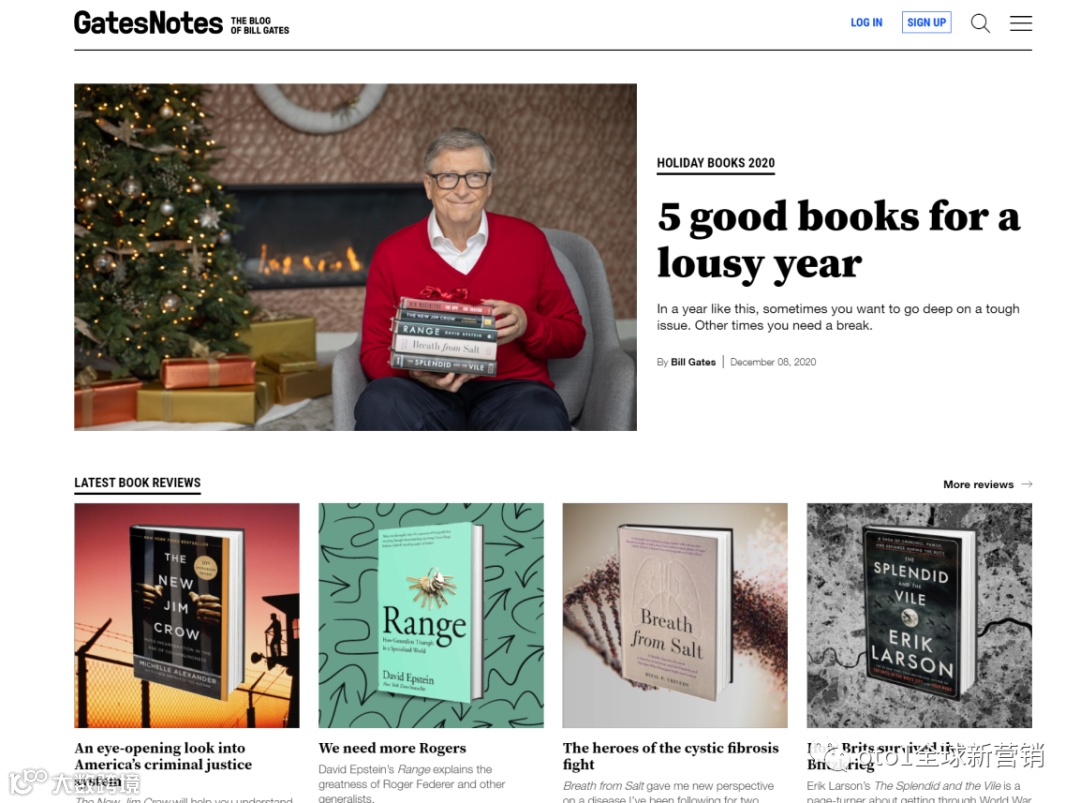Open The New Jim Crow book thumbnail

pos(187,615)
